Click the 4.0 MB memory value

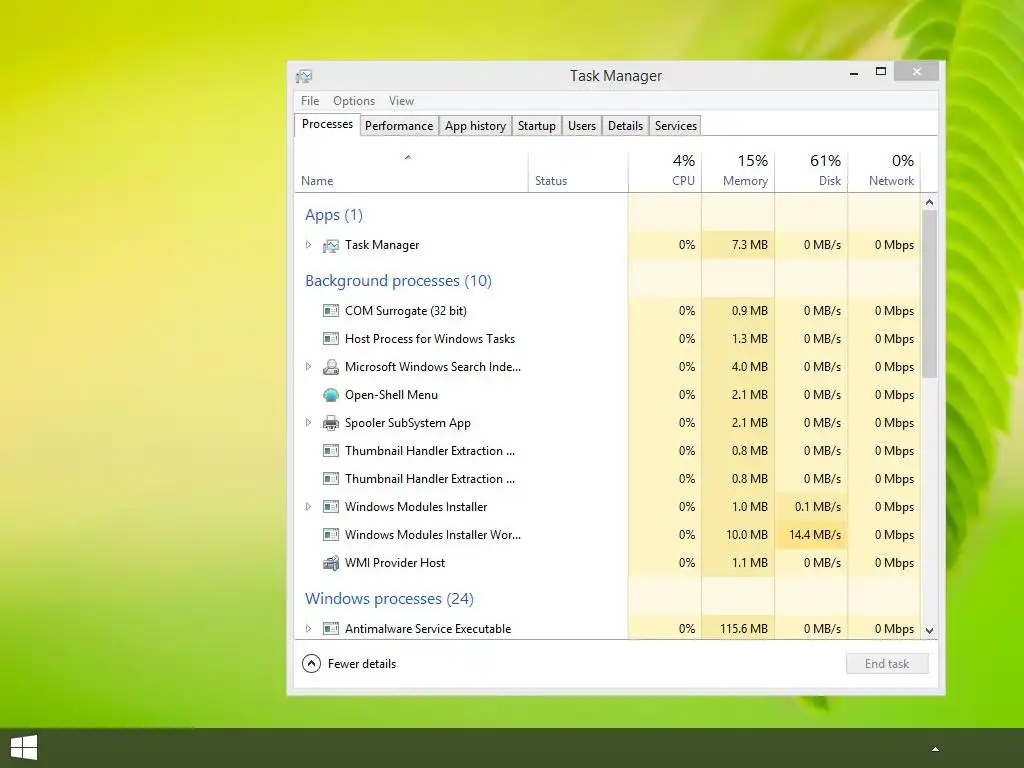[x=750, y=367]
